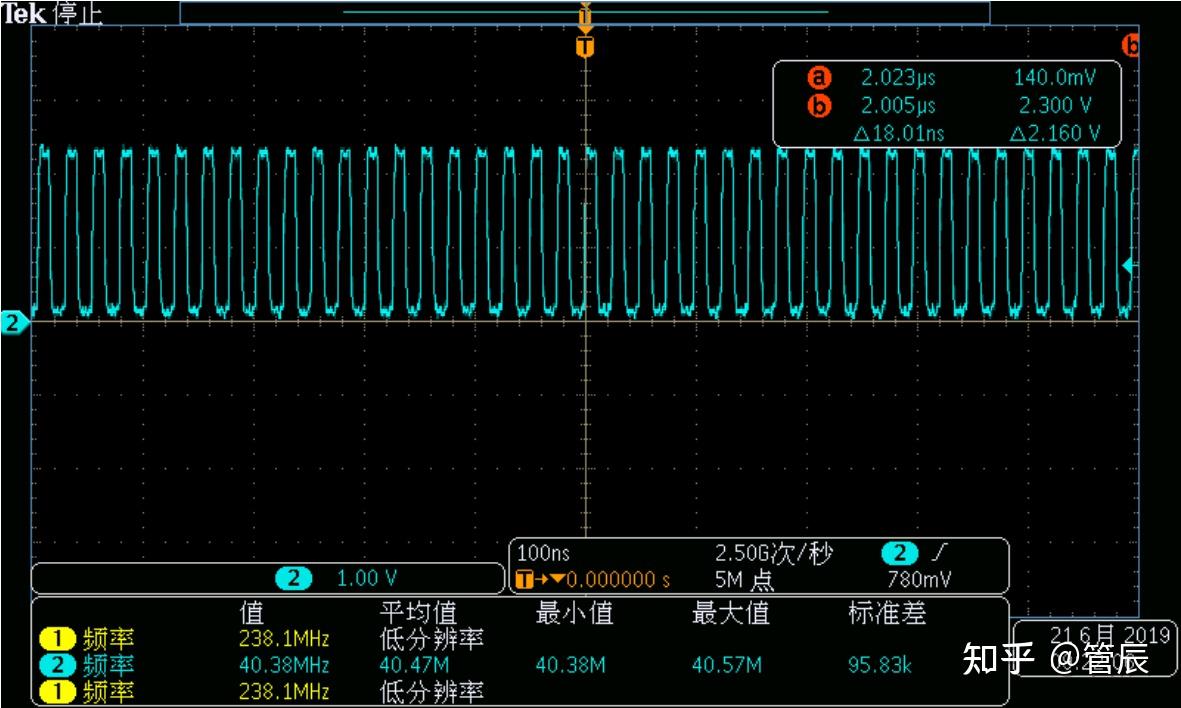Image resolution: width=1181 pixels, height=708 pixels.
Task: Select cursor marker 'b' in the readout box
Action: click(818, 105)
